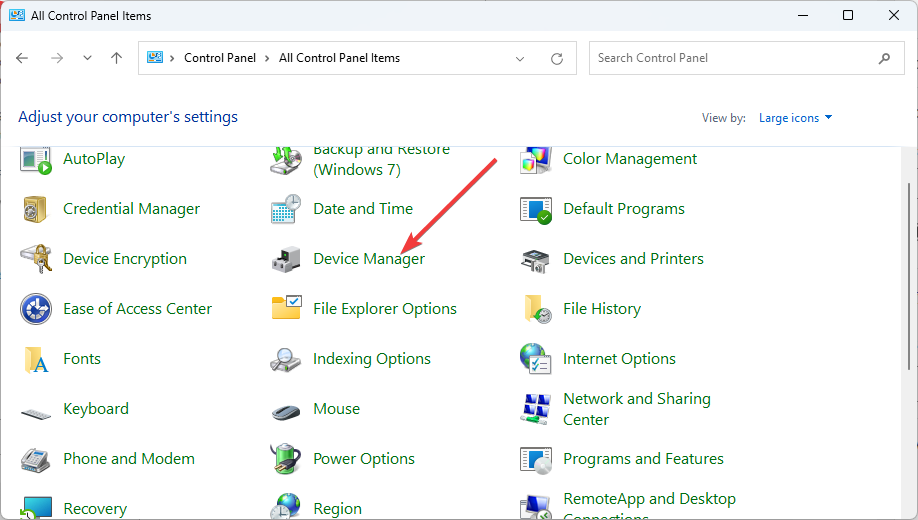
Task: Open the Ease of Access Center link
Action: pos(138,309)
